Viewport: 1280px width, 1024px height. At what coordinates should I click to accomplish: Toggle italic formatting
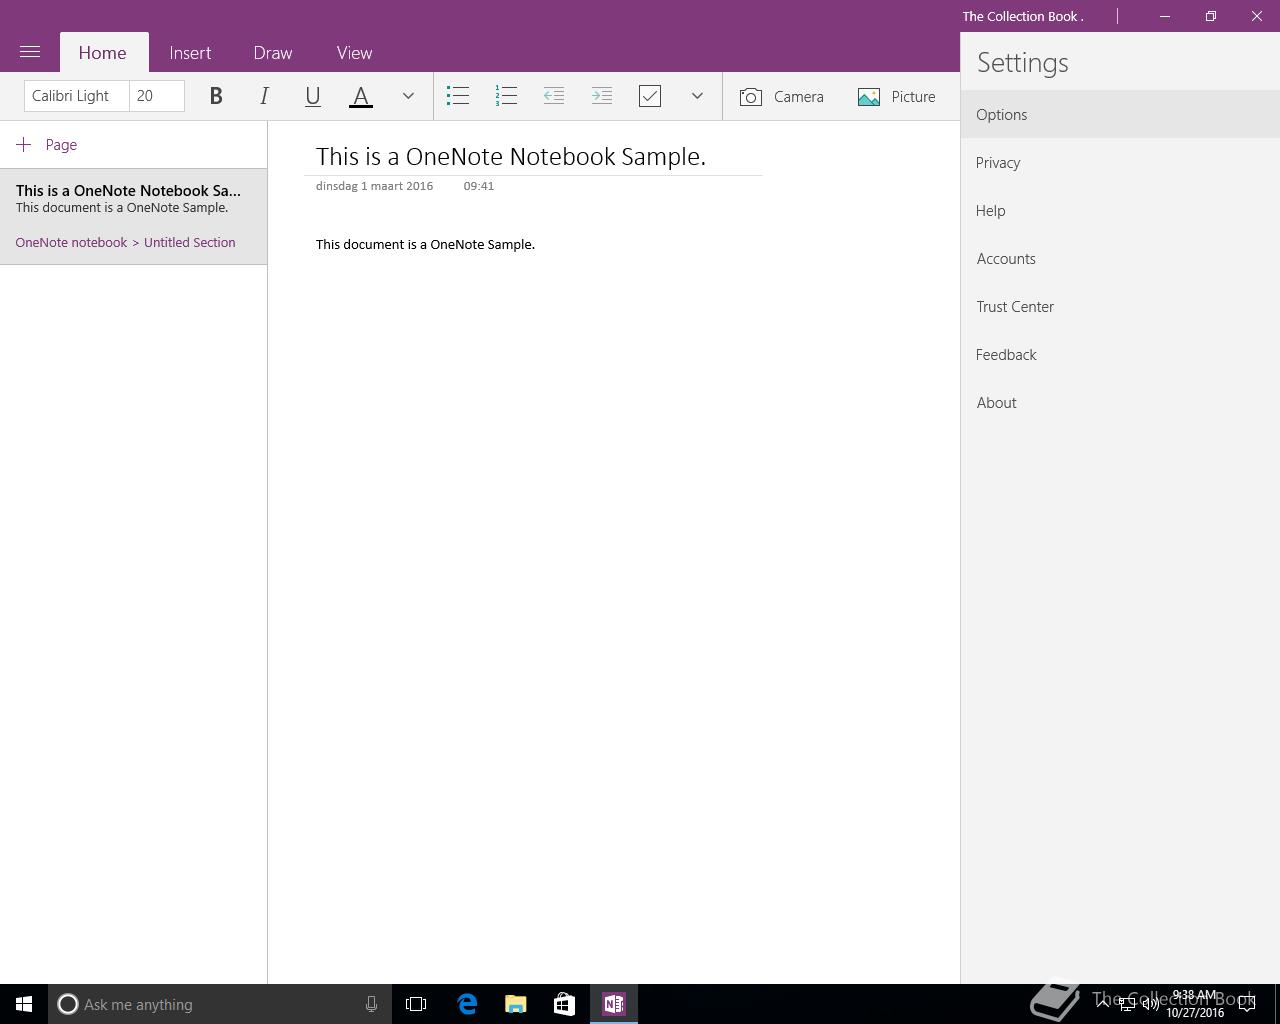(x=264, y=96)
